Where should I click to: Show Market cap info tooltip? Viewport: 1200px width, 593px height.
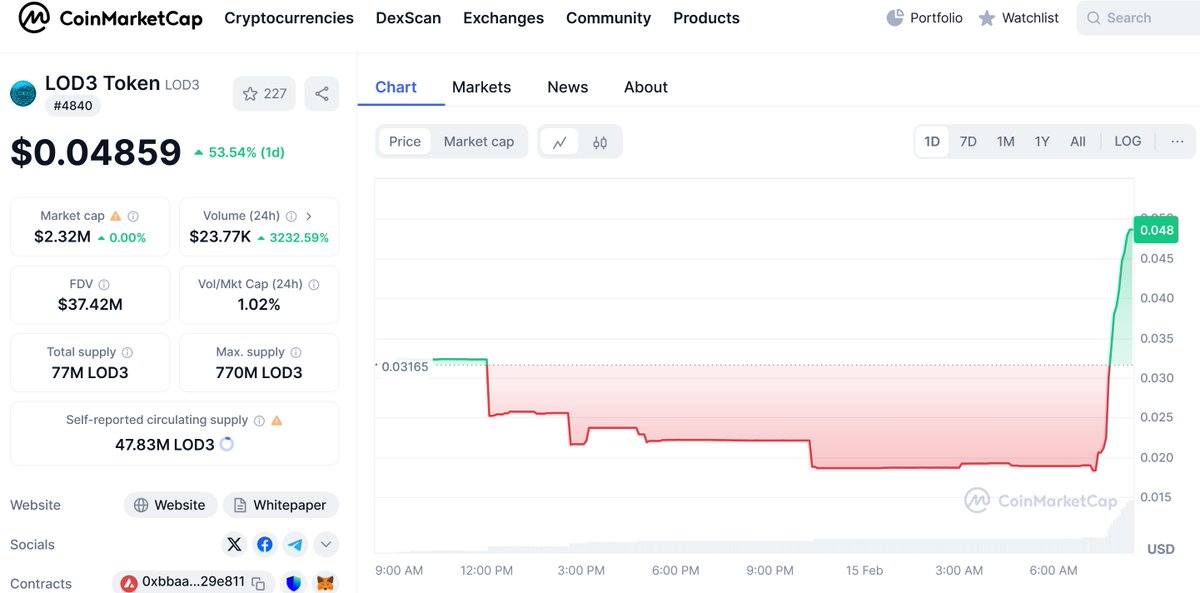(133, 216)
